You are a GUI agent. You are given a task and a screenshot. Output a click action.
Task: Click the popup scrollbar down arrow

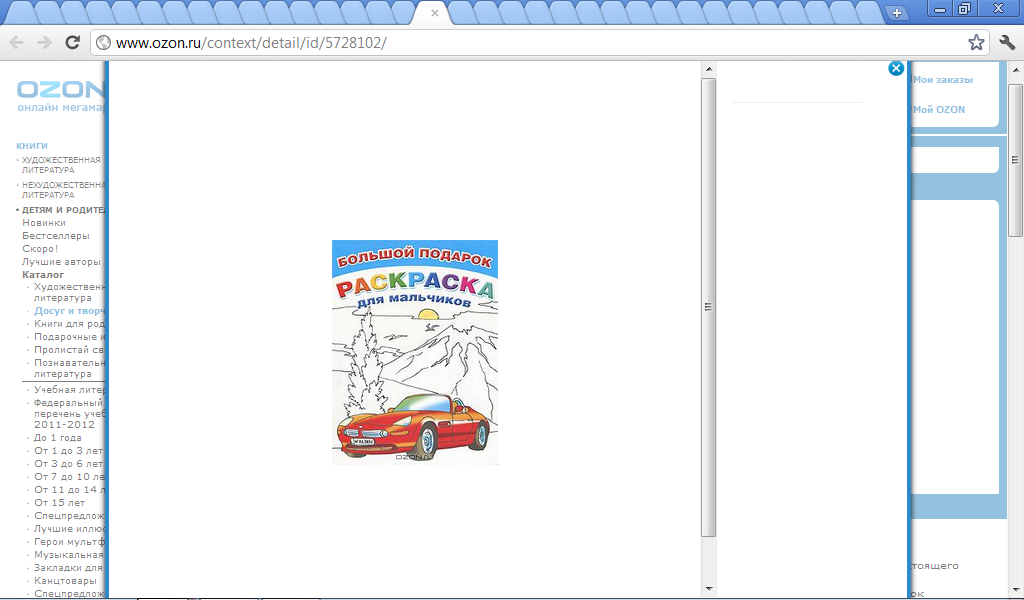click(x=709, y=589)
